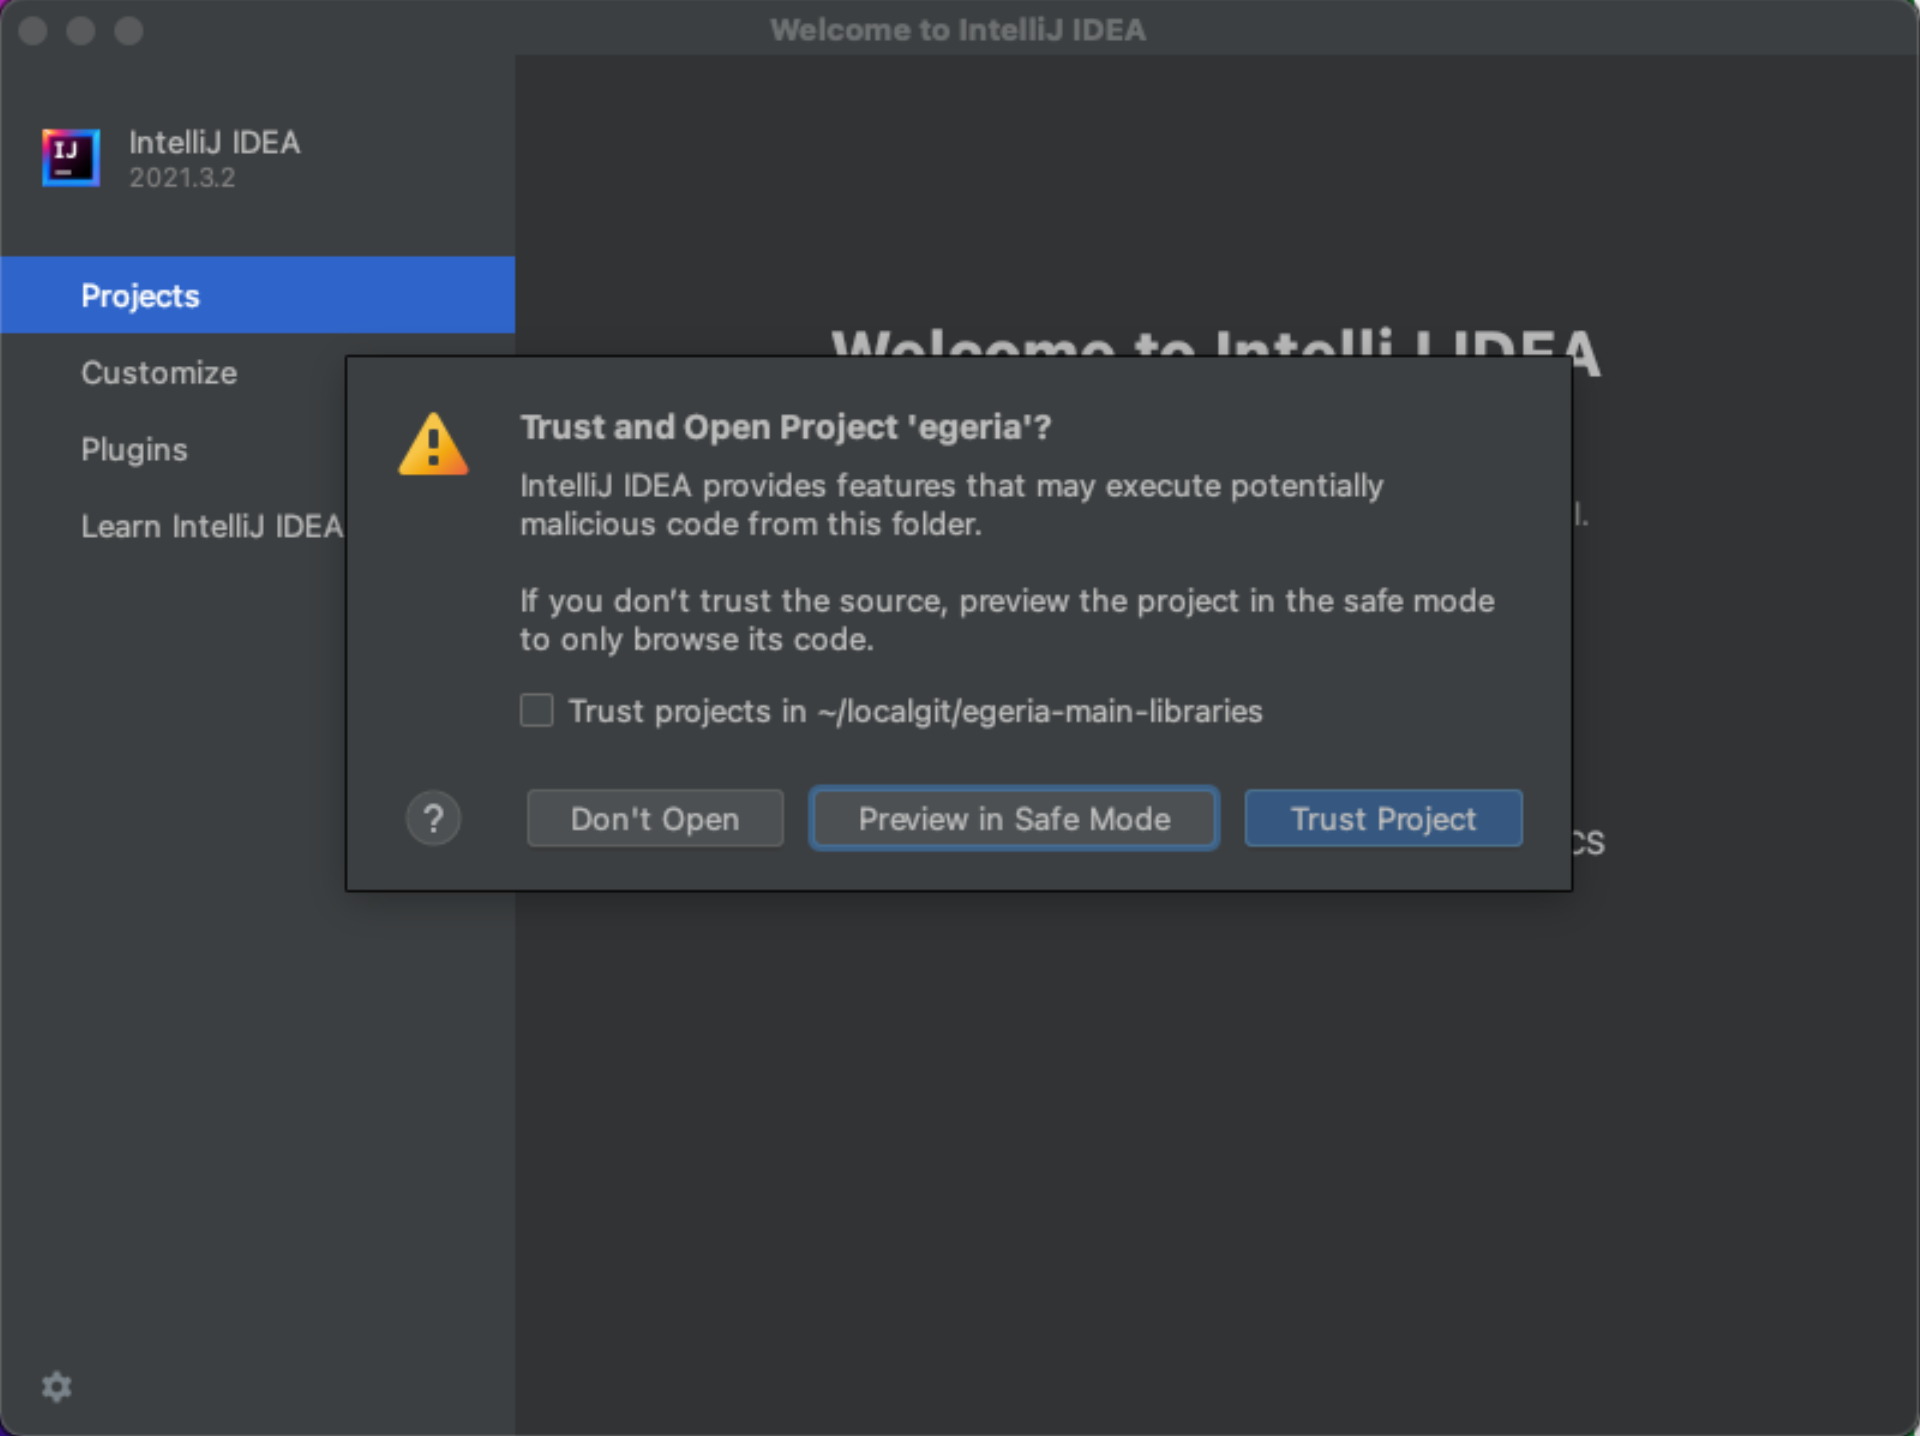Toggle the trust projects checkbox
The width and height of the screenshot is (1920, 1436).
point(540,710)
